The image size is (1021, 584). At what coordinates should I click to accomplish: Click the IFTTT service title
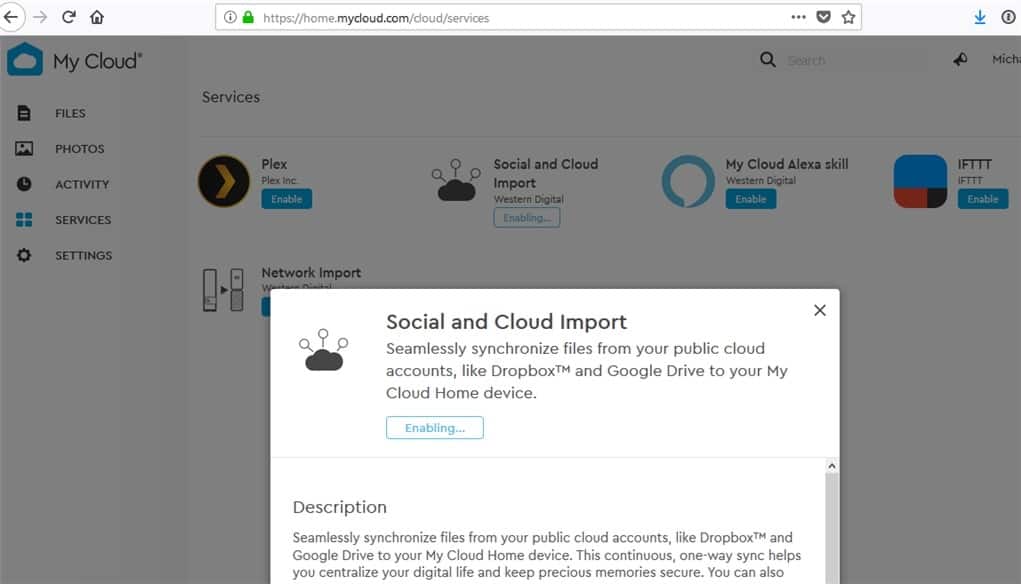pyautogui.click(x=975, y=164)
